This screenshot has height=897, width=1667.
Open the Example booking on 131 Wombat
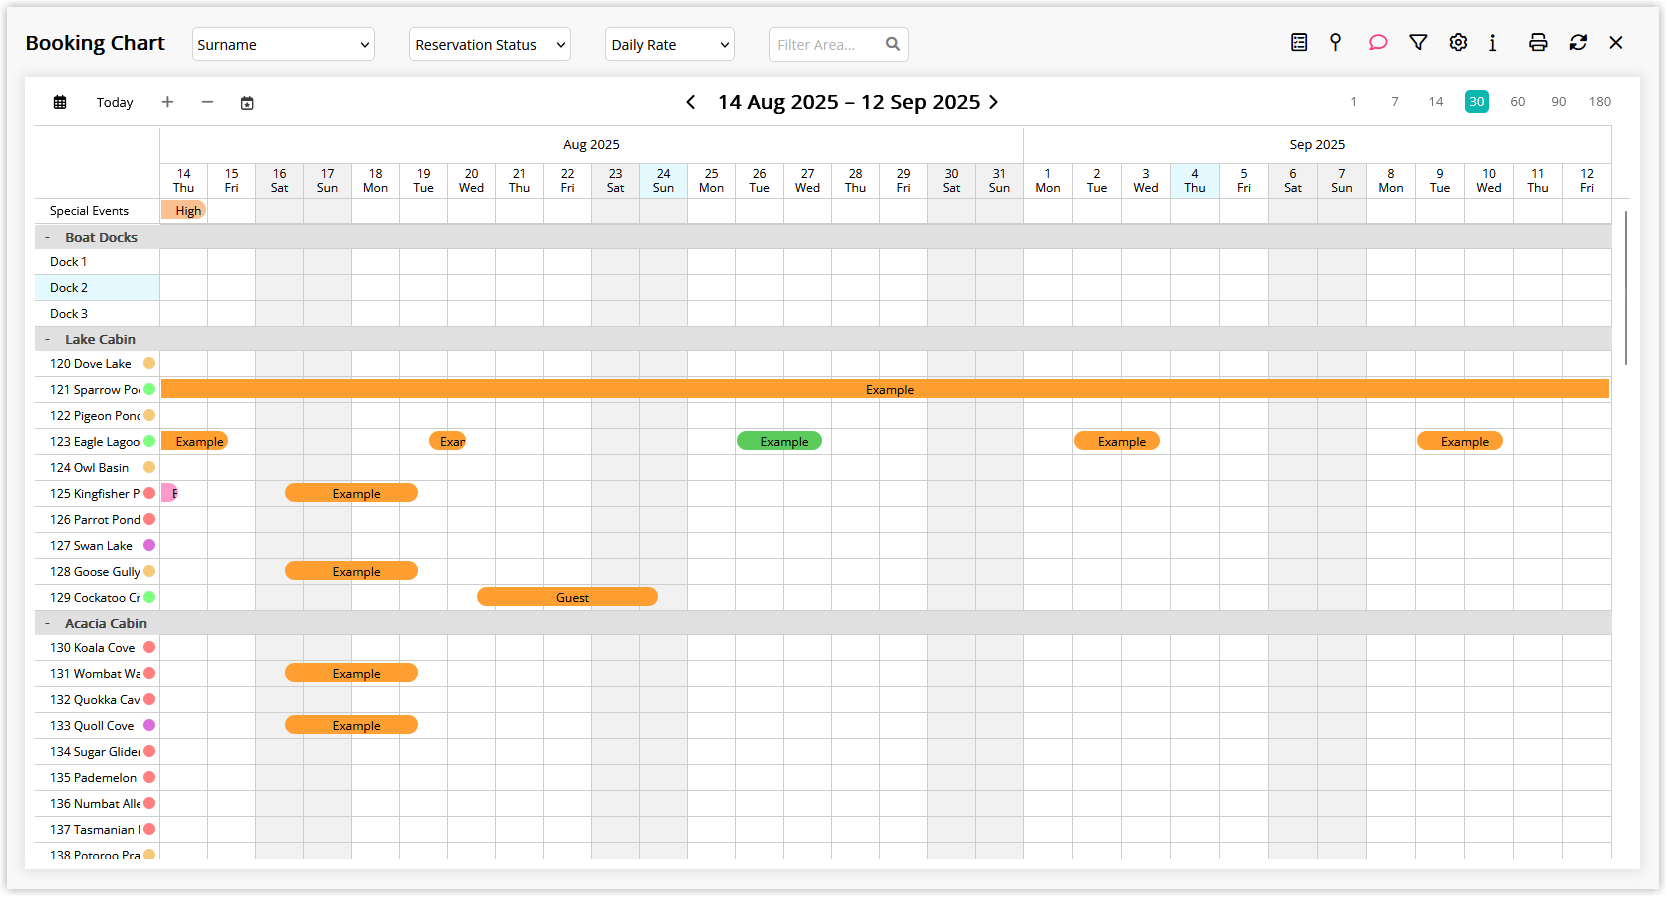pyautogui.click(x=352, y=673)
